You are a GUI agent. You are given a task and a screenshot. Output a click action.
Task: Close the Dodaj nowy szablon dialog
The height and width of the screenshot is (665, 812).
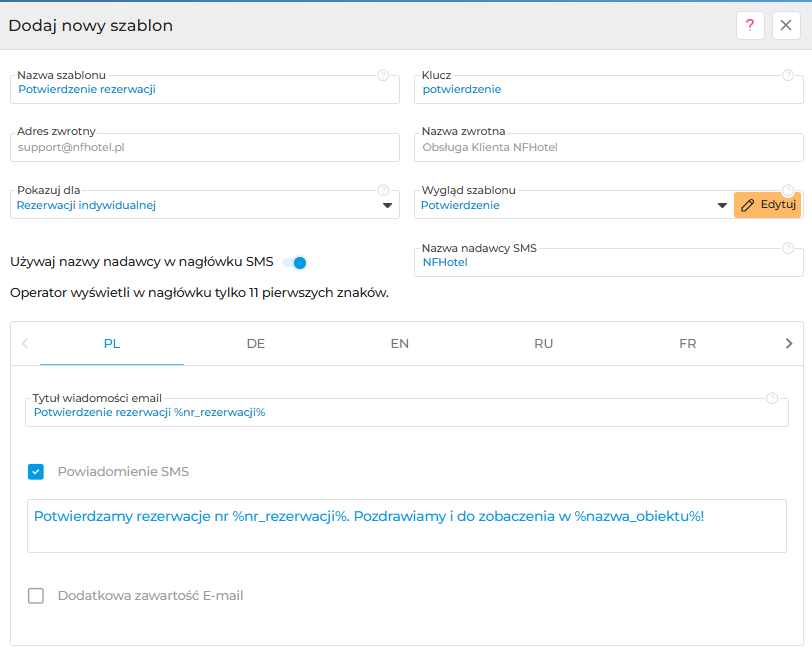click(x=786, y=25)
